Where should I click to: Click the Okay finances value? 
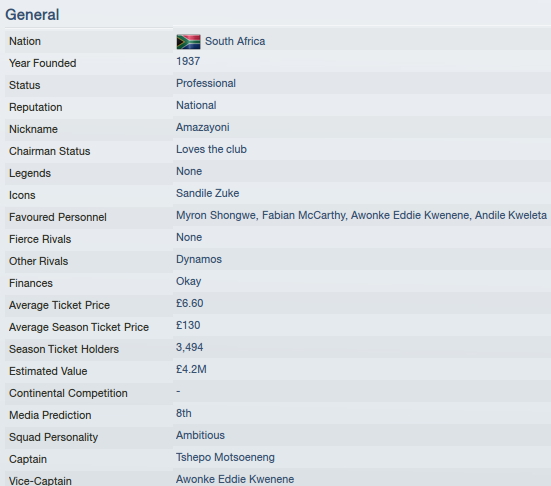click(x=189, y=281)
